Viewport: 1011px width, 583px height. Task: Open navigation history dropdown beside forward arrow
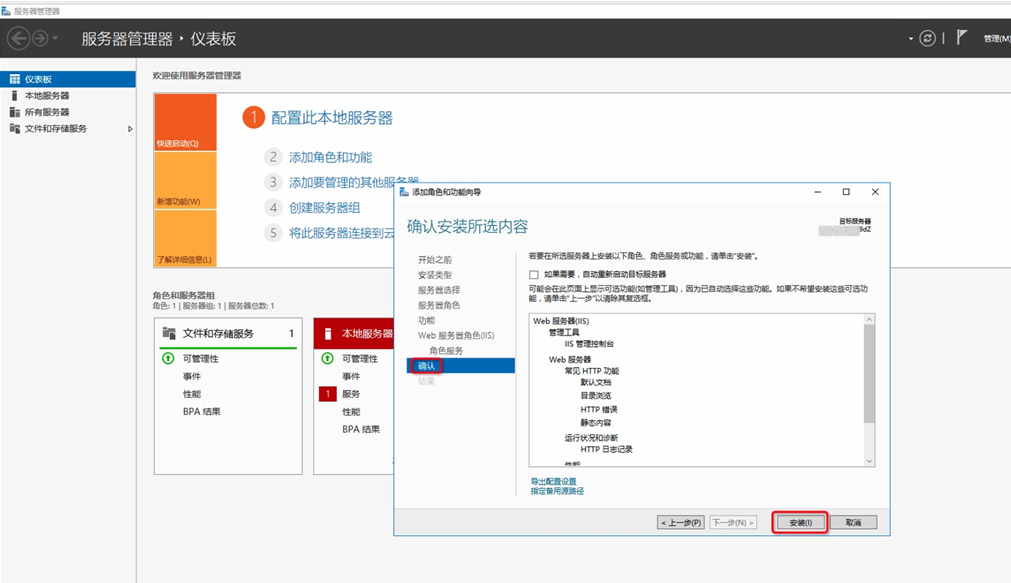[55, 39]
